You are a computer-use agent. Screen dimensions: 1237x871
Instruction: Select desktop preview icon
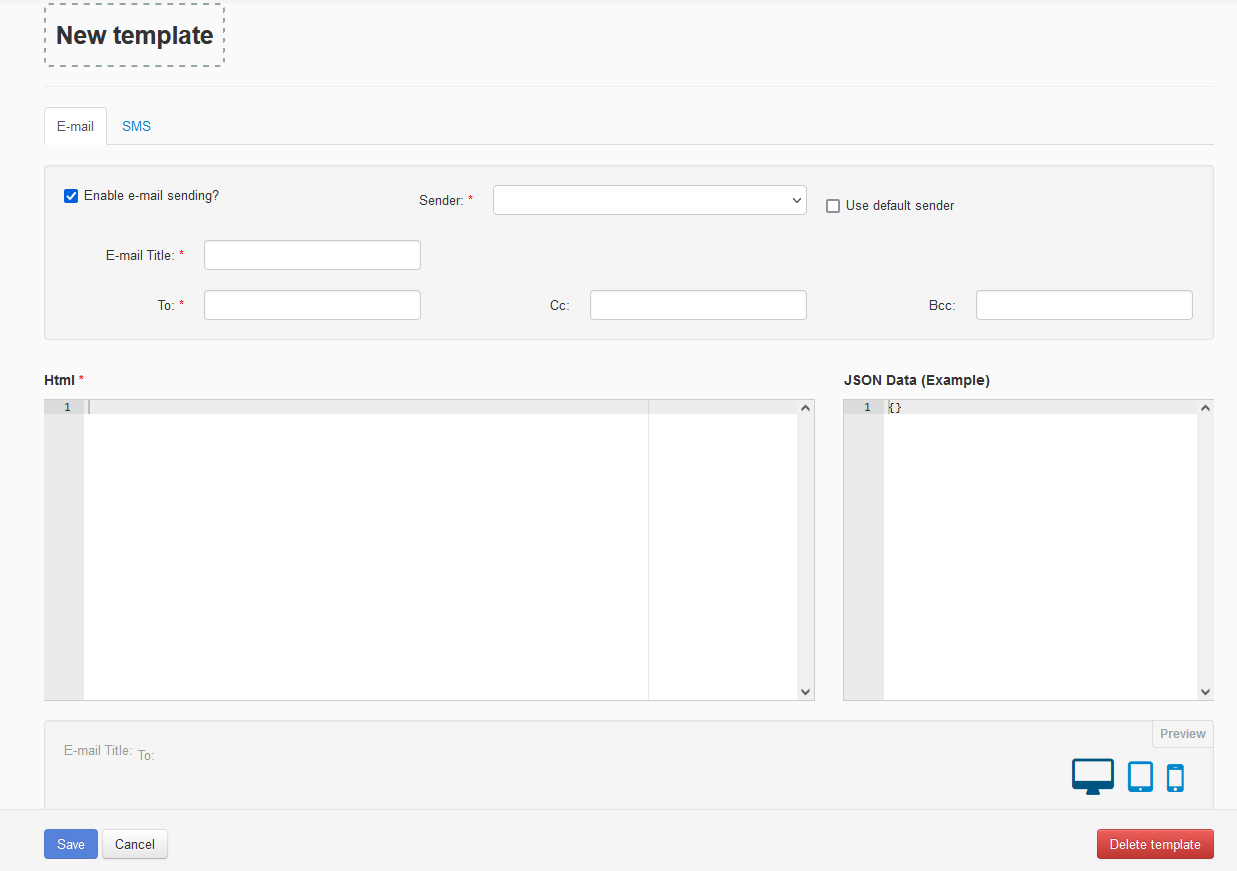point(1092,776)
